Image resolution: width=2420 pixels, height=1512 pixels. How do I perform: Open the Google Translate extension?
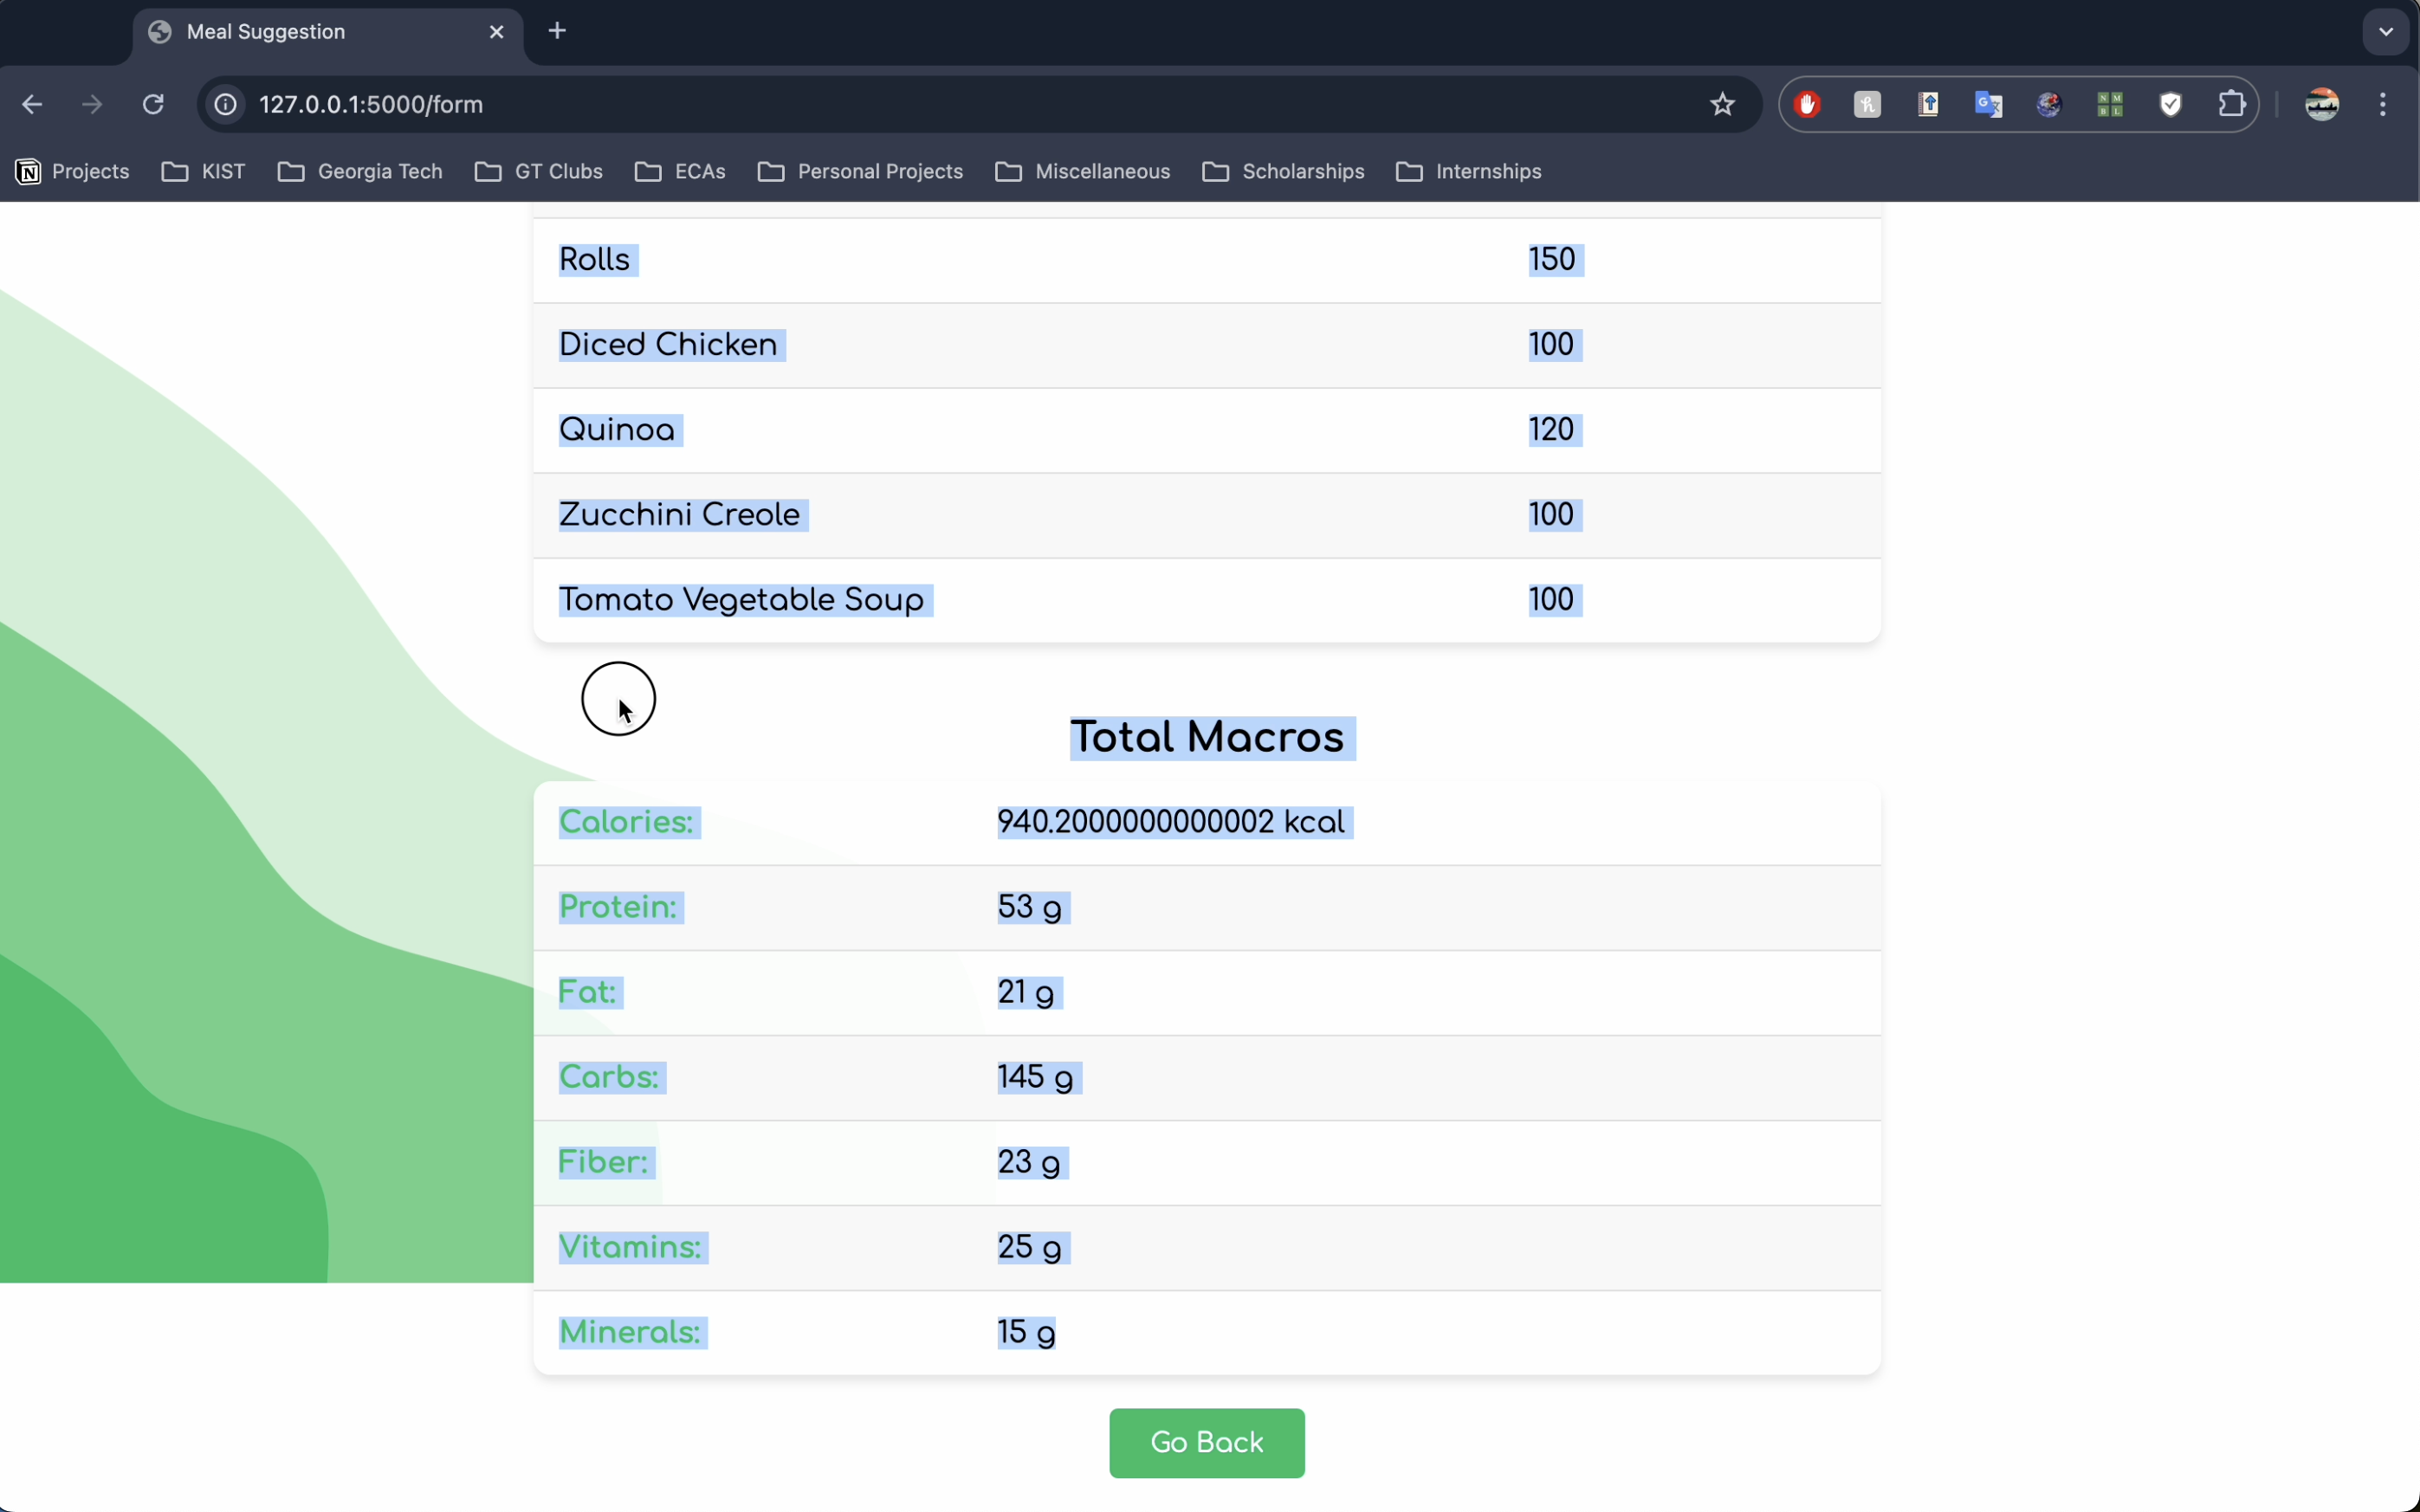1988,104
